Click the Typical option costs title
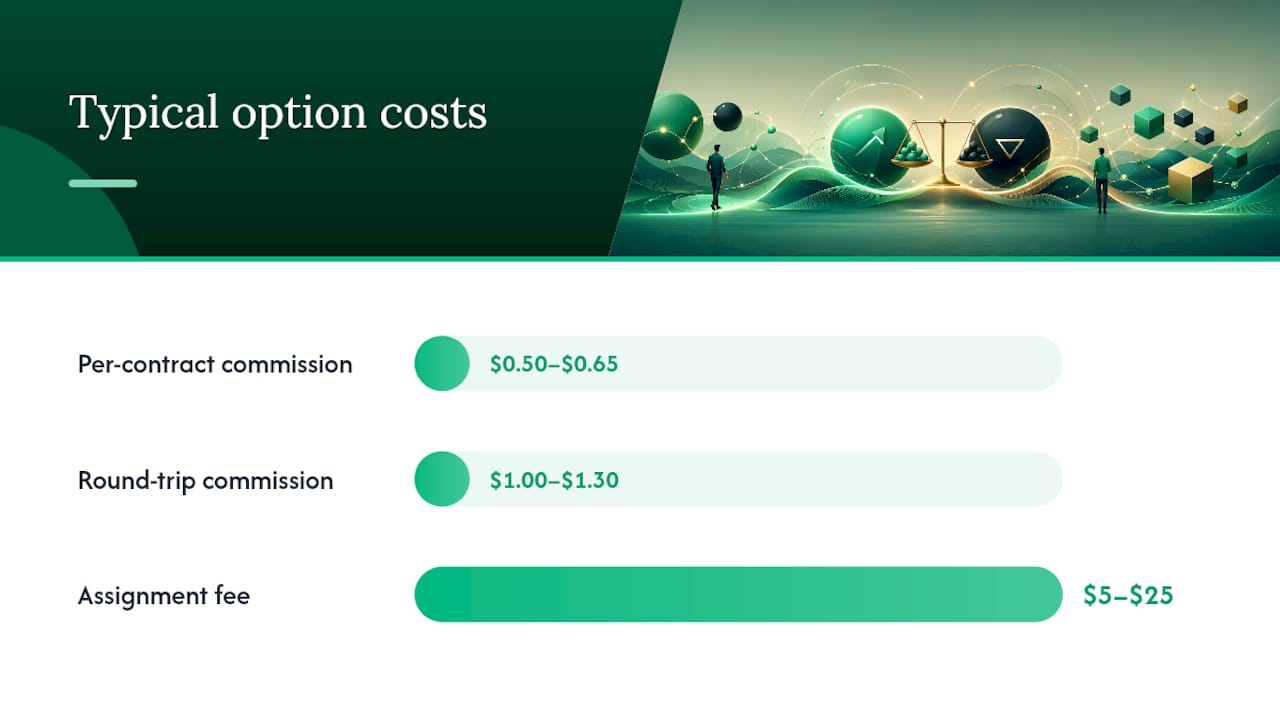Viewport: 1280px width, 720px height. 278,113
